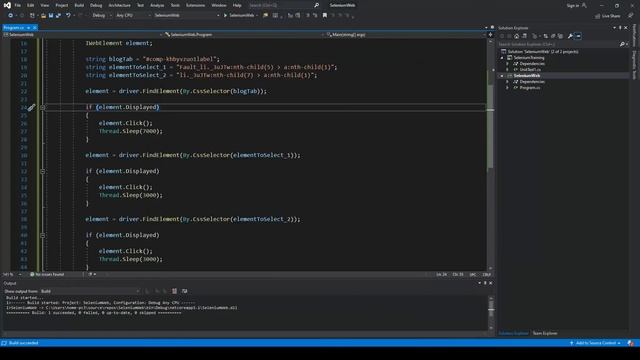Open the SeleniumWeb startup project dropdown
The image size is (640, 360).
[186, 16]
